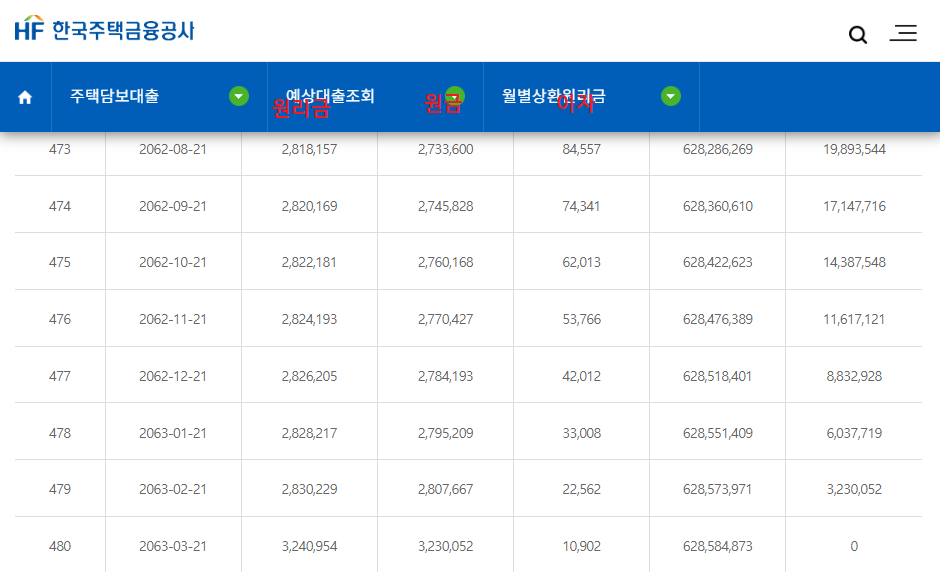The image size is (940, 572).
Task: Click value 2,826,205
Action: 309,376
